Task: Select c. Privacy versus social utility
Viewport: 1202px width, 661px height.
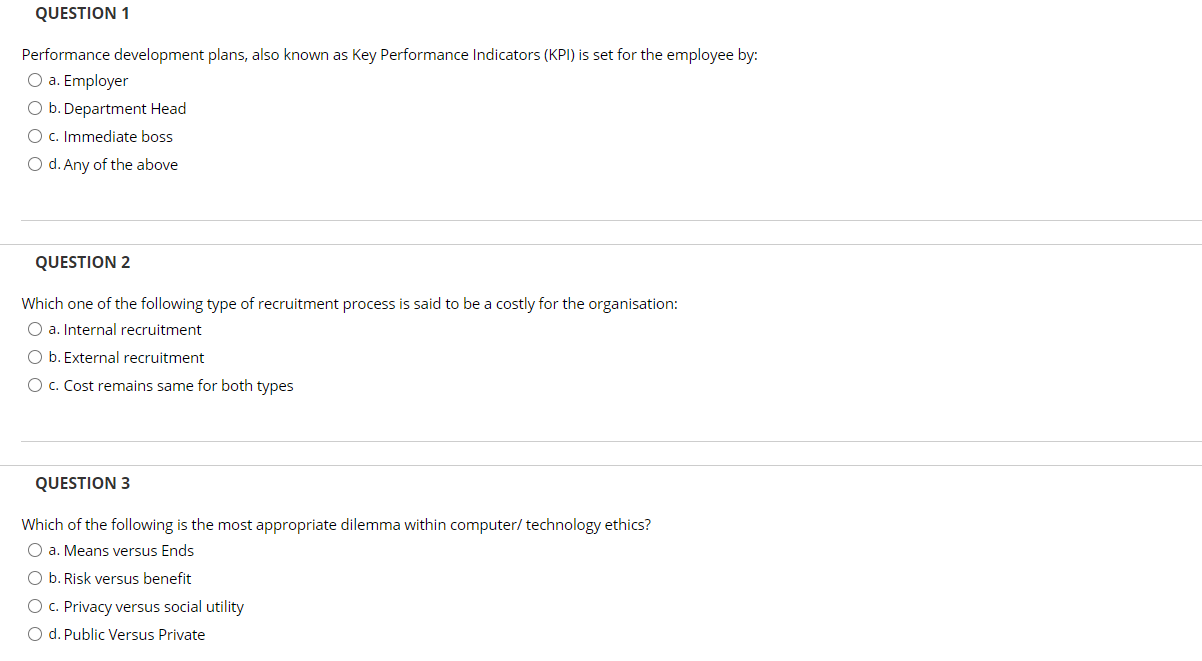Action: 34,605
